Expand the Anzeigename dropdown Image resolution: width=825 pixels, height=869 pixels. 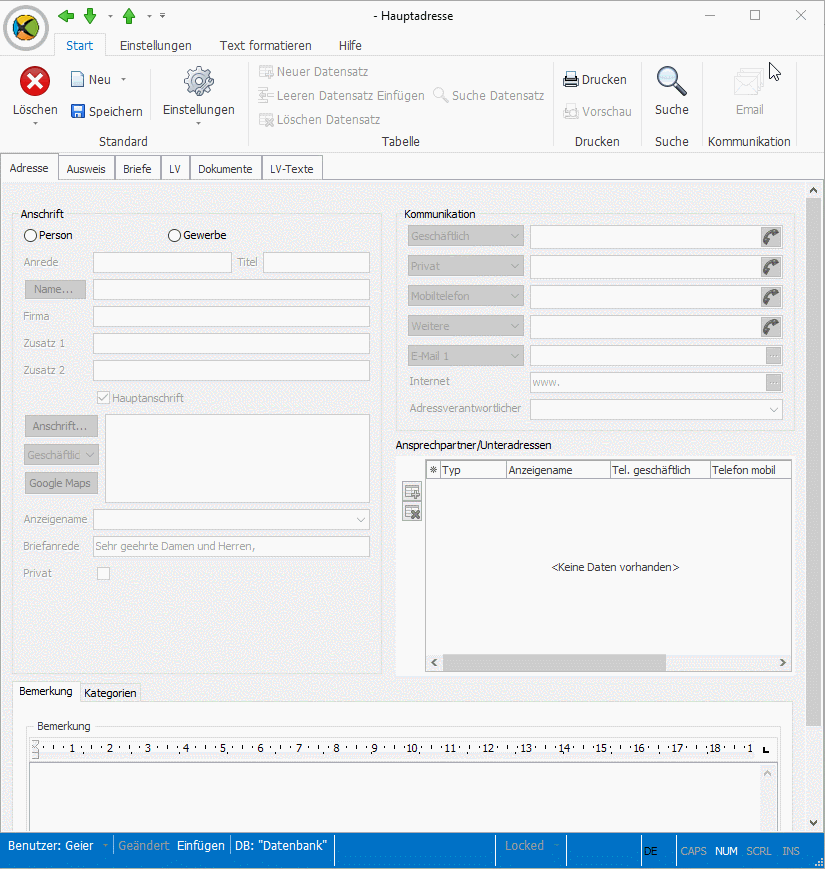click(361, 519)
